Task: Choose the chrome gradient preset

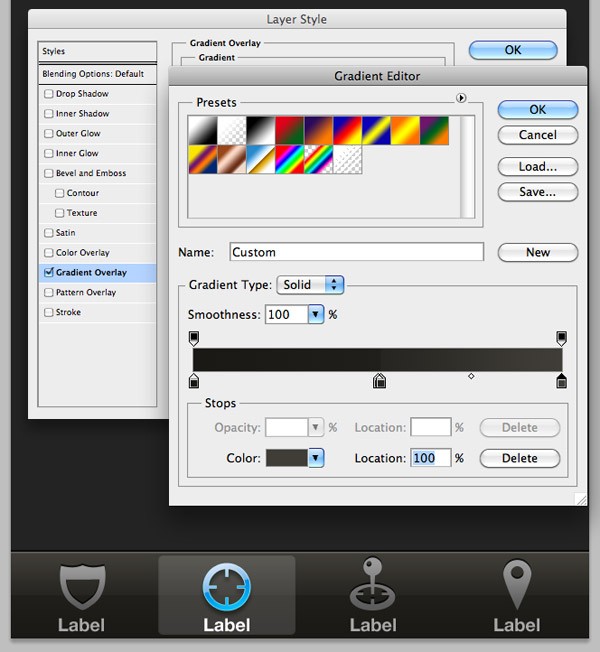Action: coord(261,159)
